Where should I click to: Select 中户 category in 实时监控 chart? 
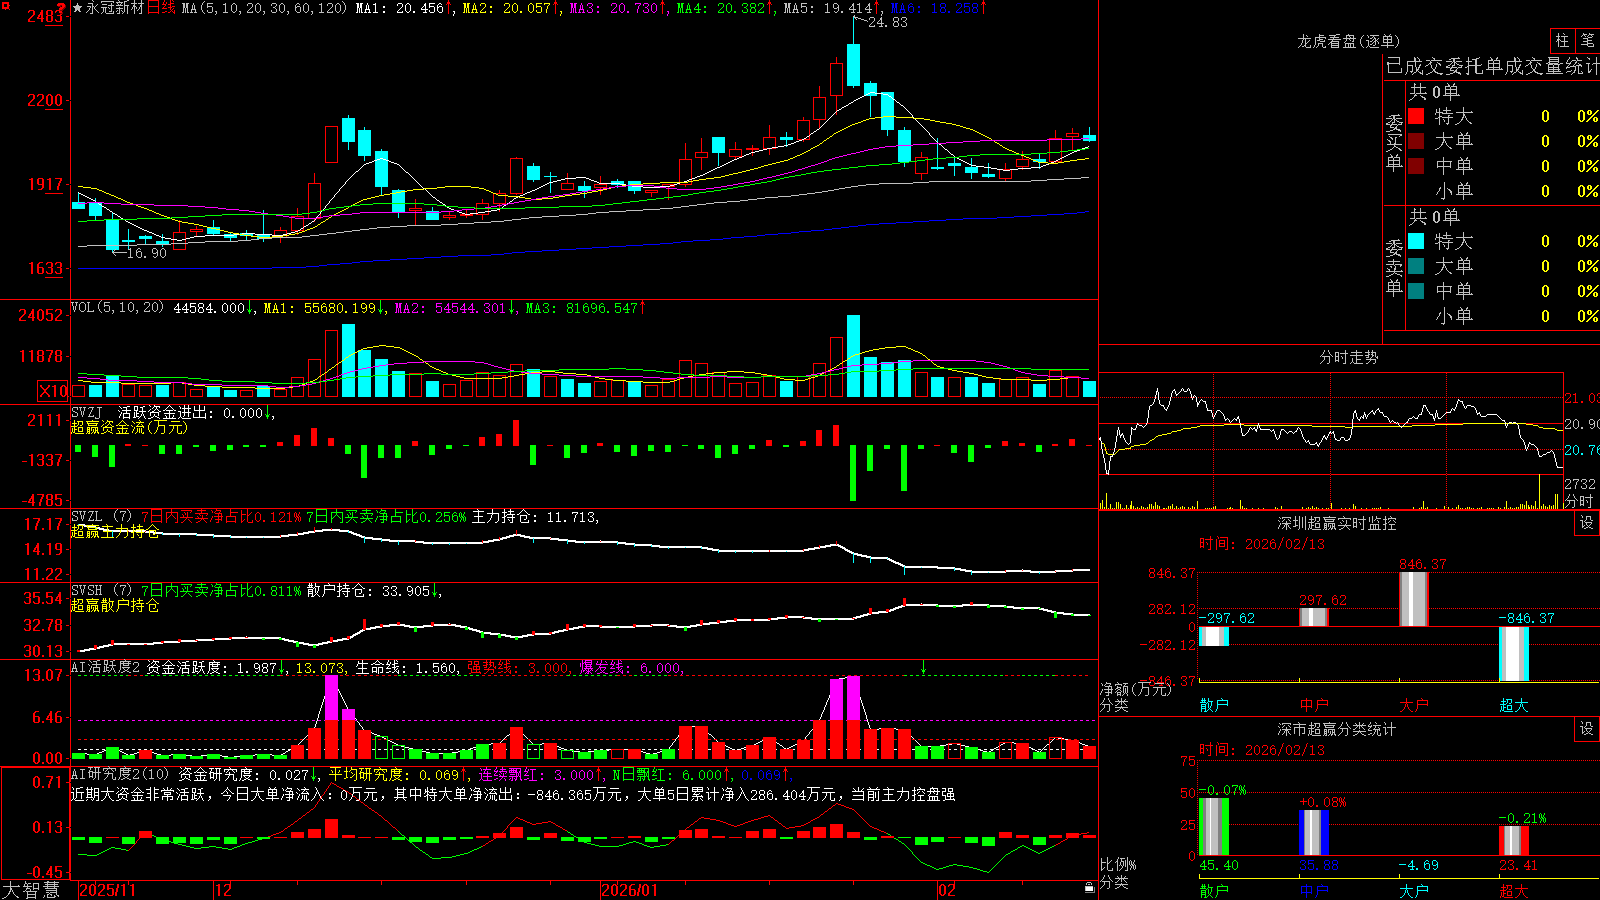point(1314,705)
